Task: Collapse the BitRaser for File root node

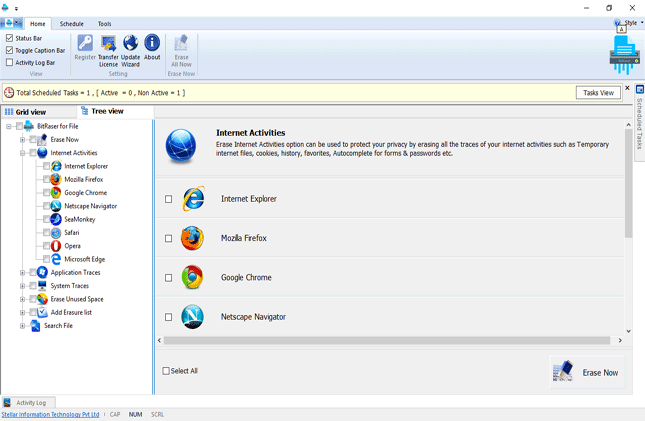Action: click(x=9, y=126)
